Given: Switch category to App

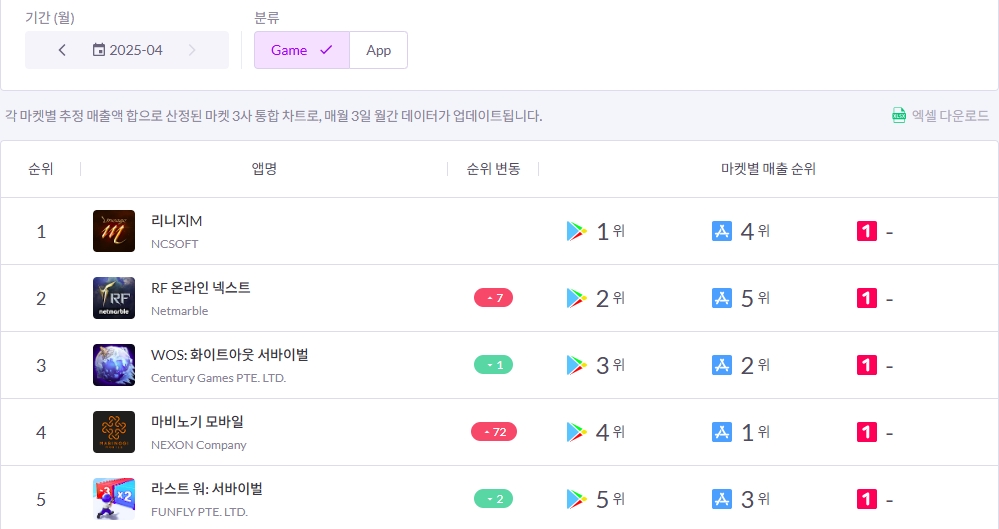Looking at the screenshot, I should point(378,50).
